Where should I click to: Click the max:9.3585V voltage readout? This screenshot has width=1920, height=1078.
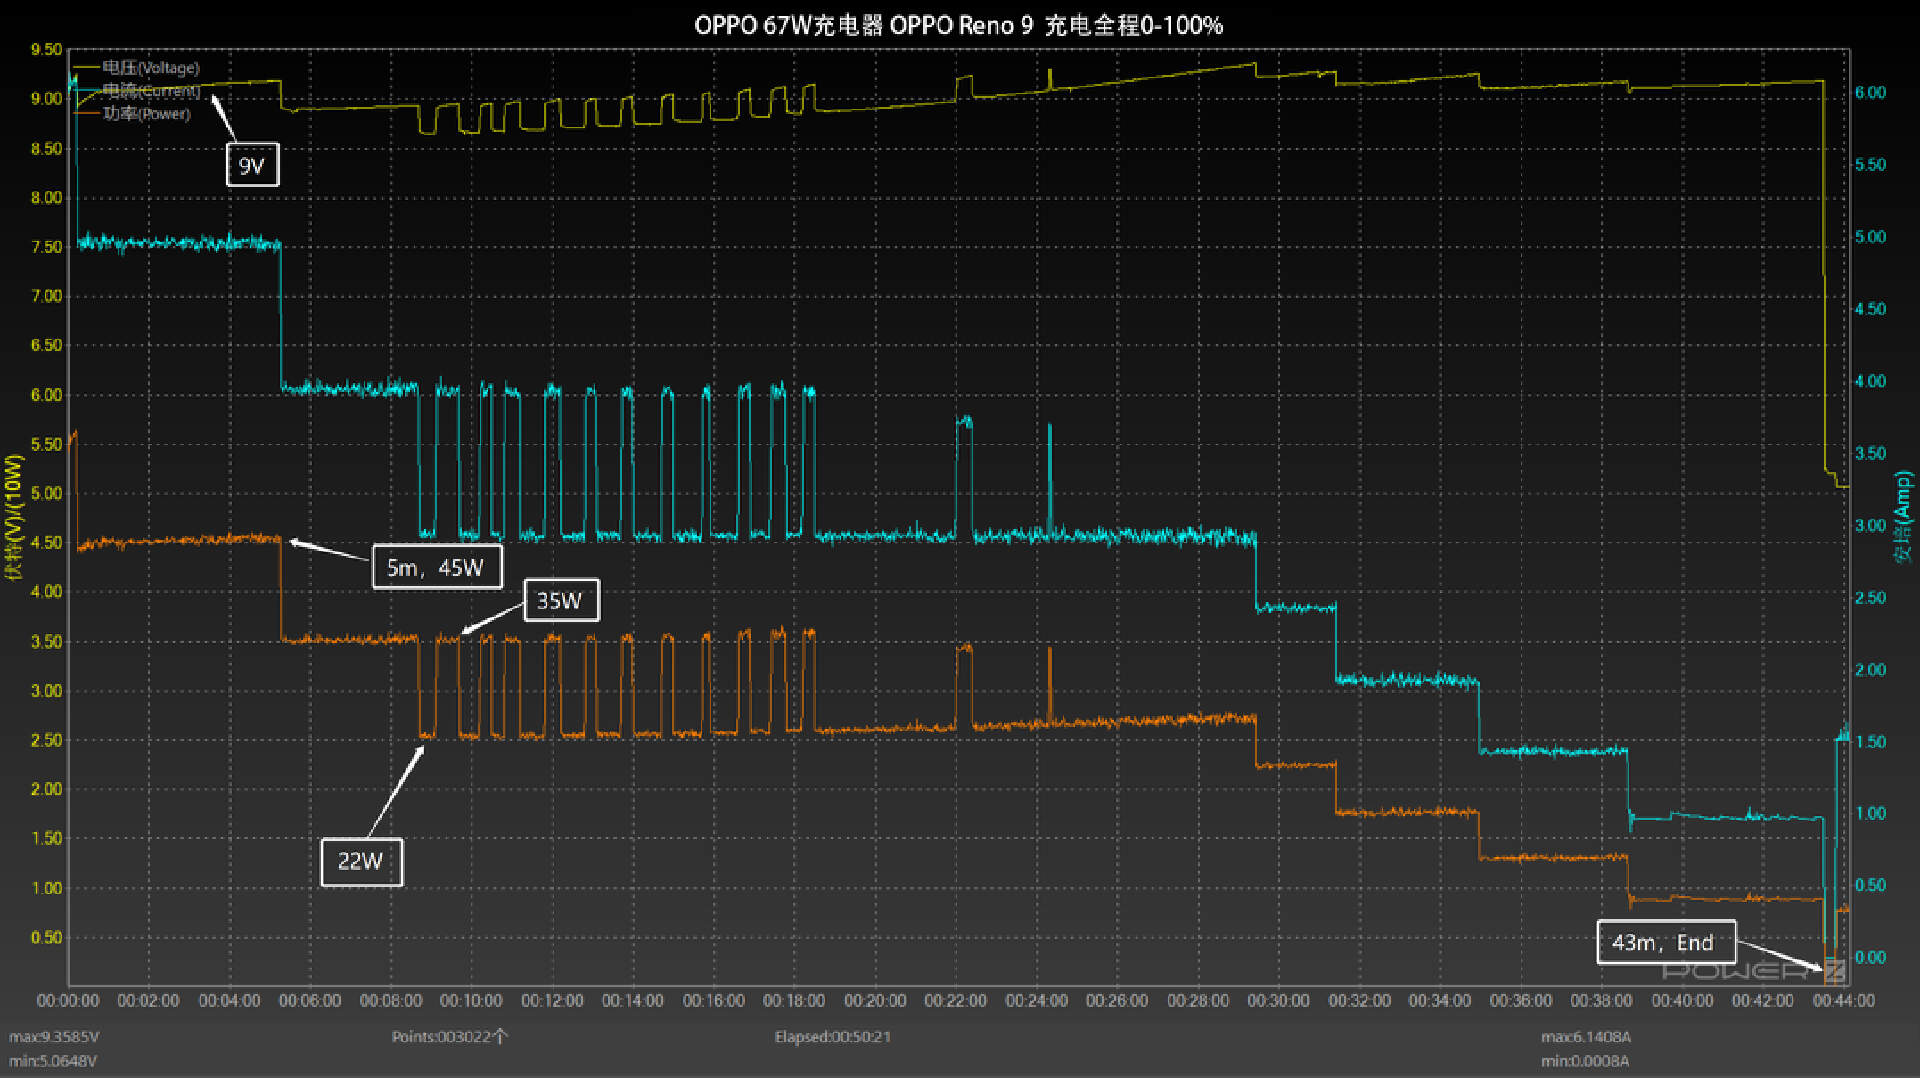[54, 1037]
